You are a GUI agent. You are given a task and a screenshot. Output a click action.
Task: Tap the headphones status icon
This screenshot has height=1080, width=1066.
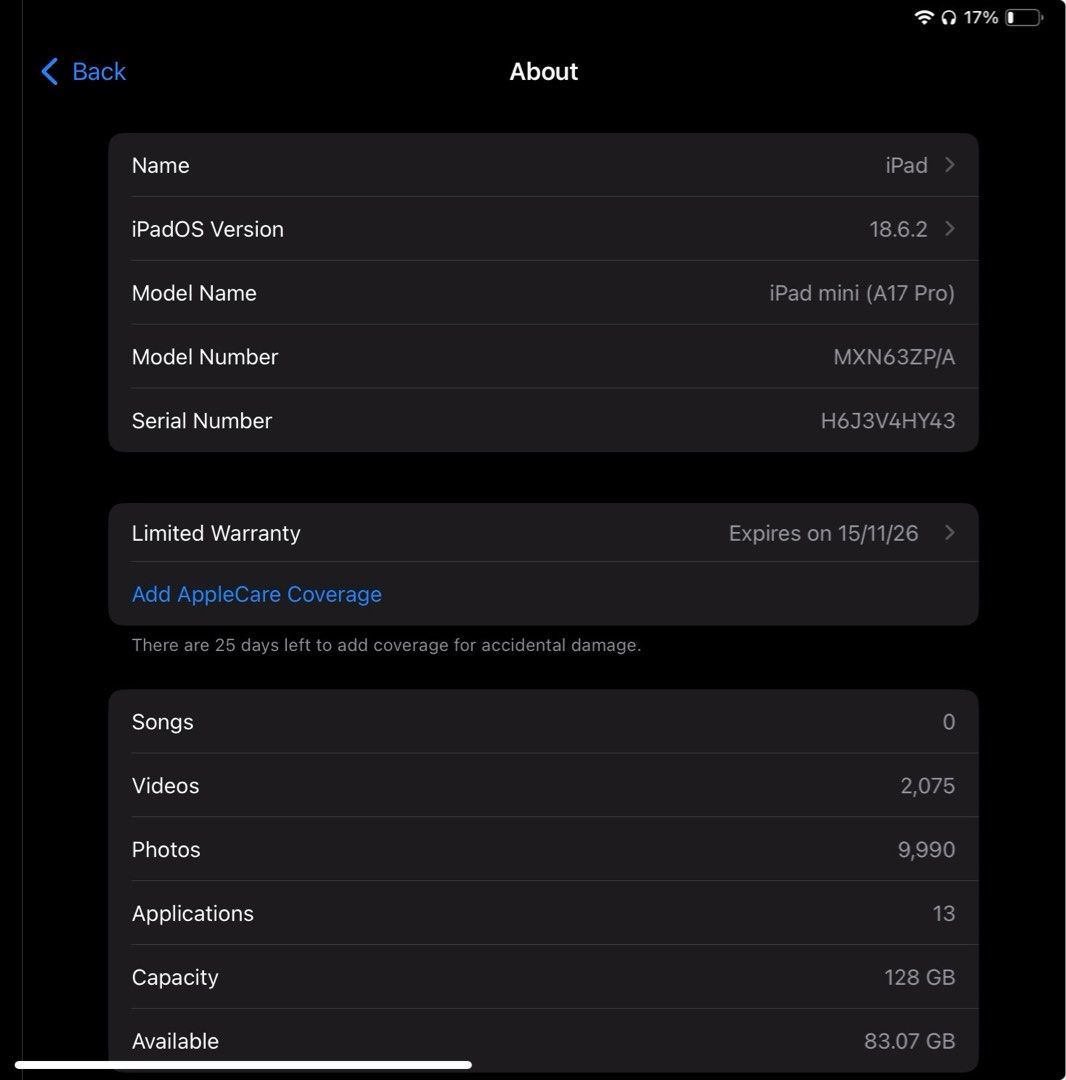click(x=949, y=17)
